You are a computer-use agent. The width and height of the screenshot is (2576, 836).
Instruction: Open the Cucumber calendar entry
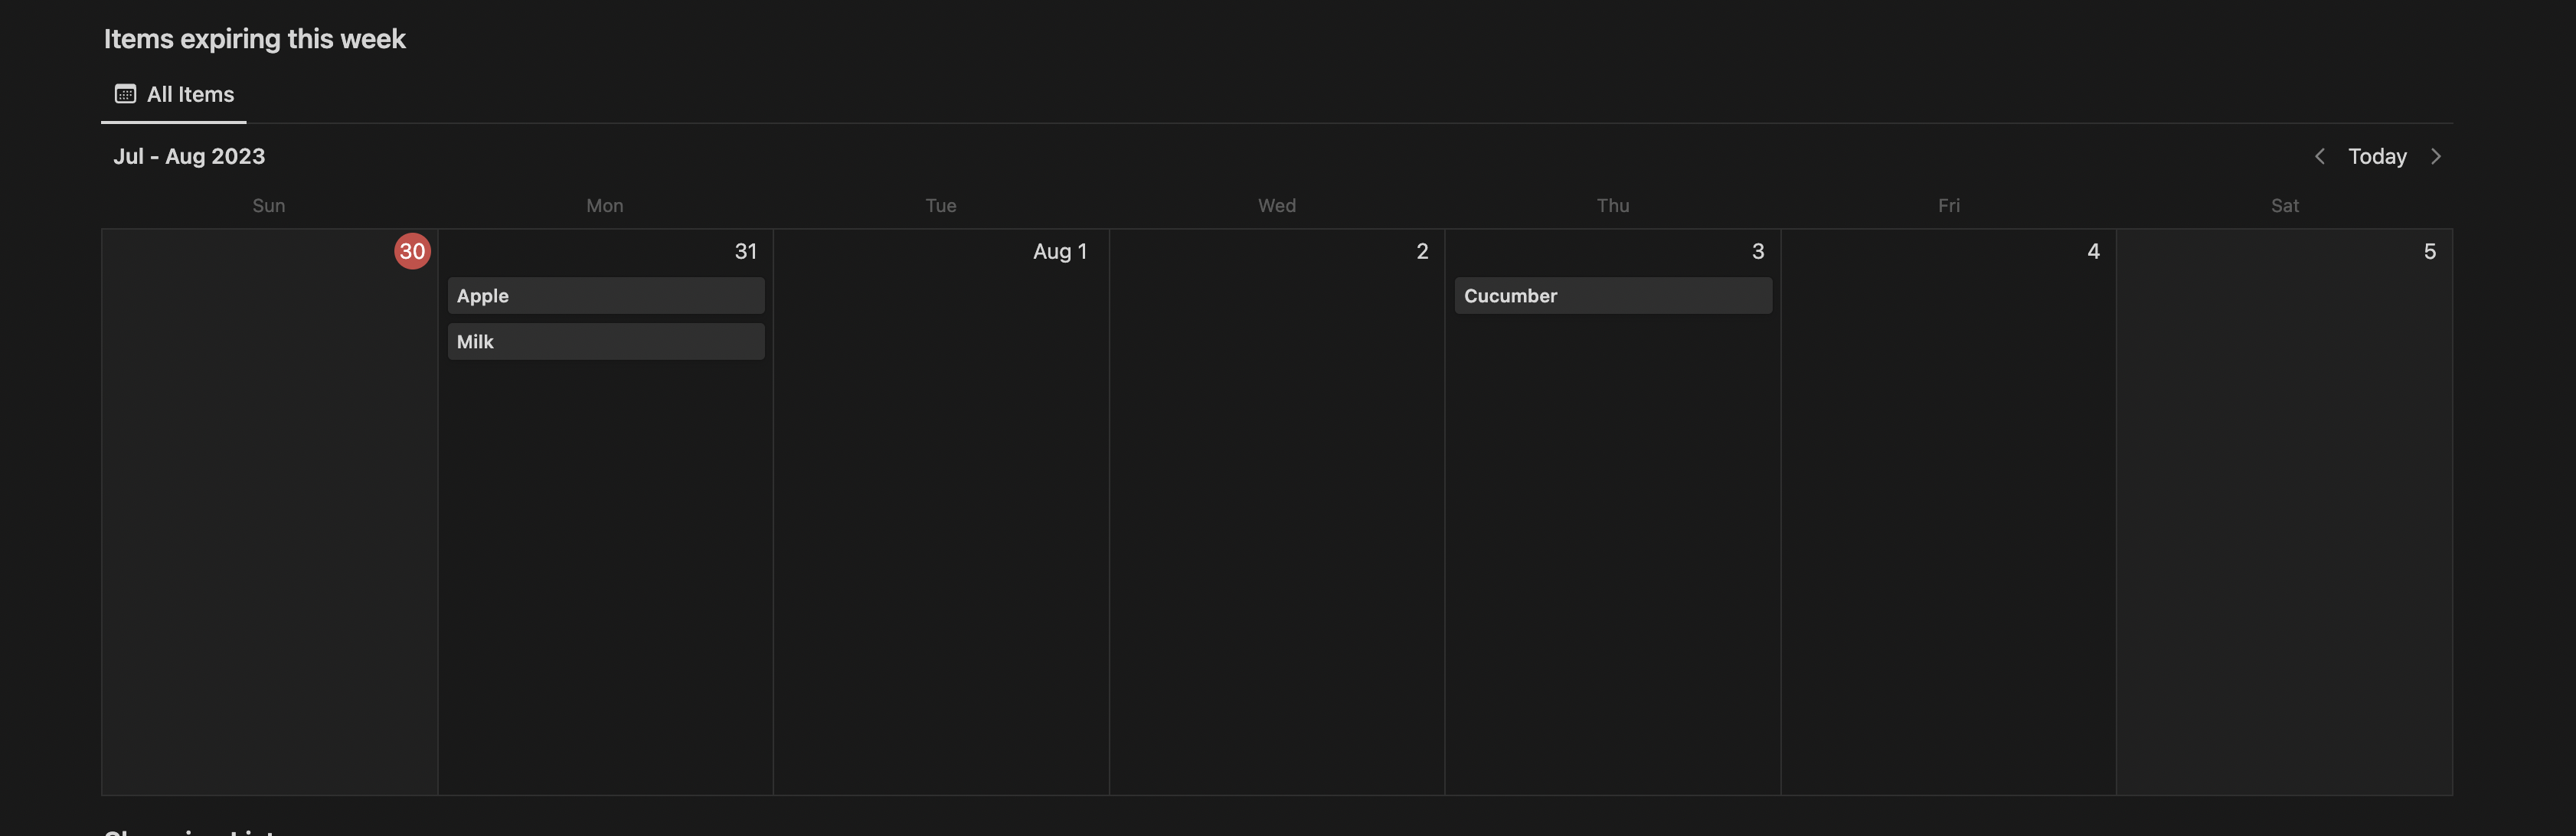click(1612, 296)
